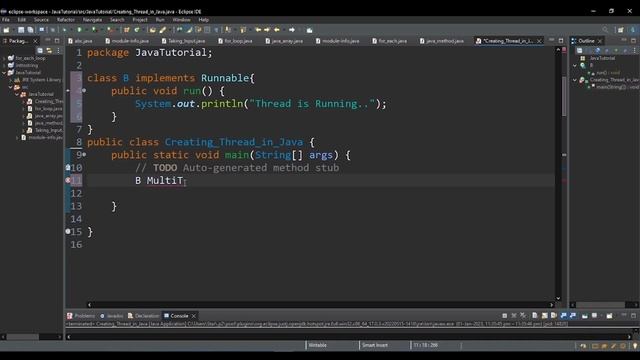Image resolution: width=640 pixels, height=360 pixels.
Task: Click Remove Launch icon in Console toolbar
Action: (514, 316)
